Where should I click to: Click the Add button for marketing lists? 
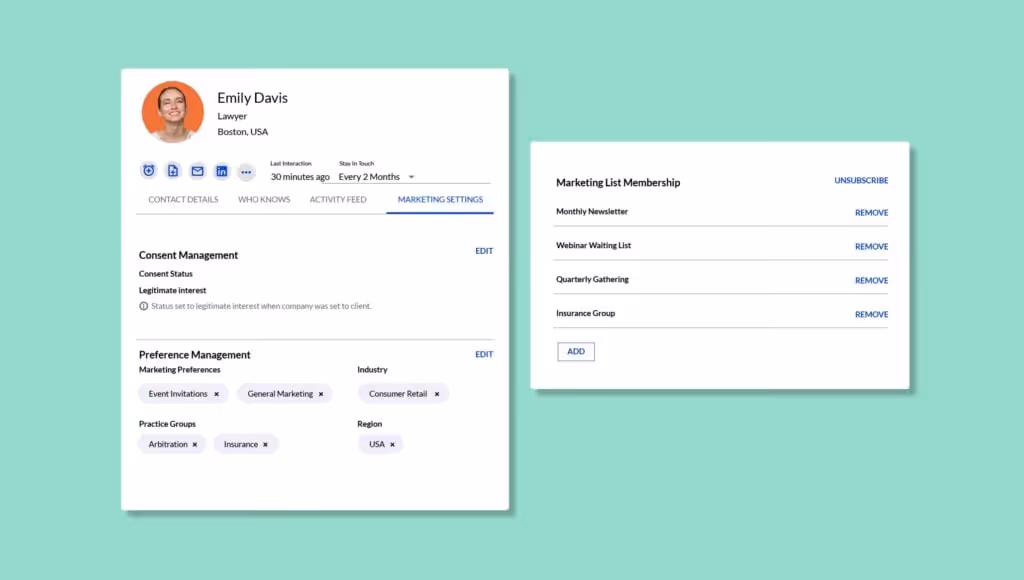tap(576, 351)
